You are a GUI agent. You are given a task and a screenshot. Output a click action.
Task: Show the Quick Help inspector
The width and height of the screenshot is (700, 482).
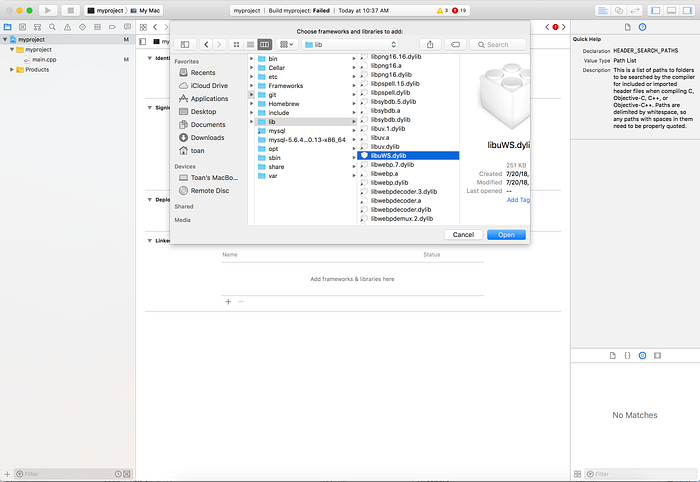642,27
